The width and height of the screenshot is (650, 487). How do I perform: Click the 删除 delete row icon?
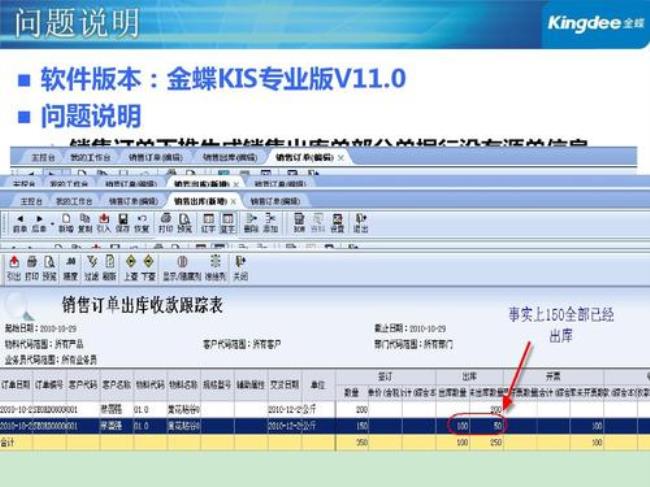click(x=251, y=223)
